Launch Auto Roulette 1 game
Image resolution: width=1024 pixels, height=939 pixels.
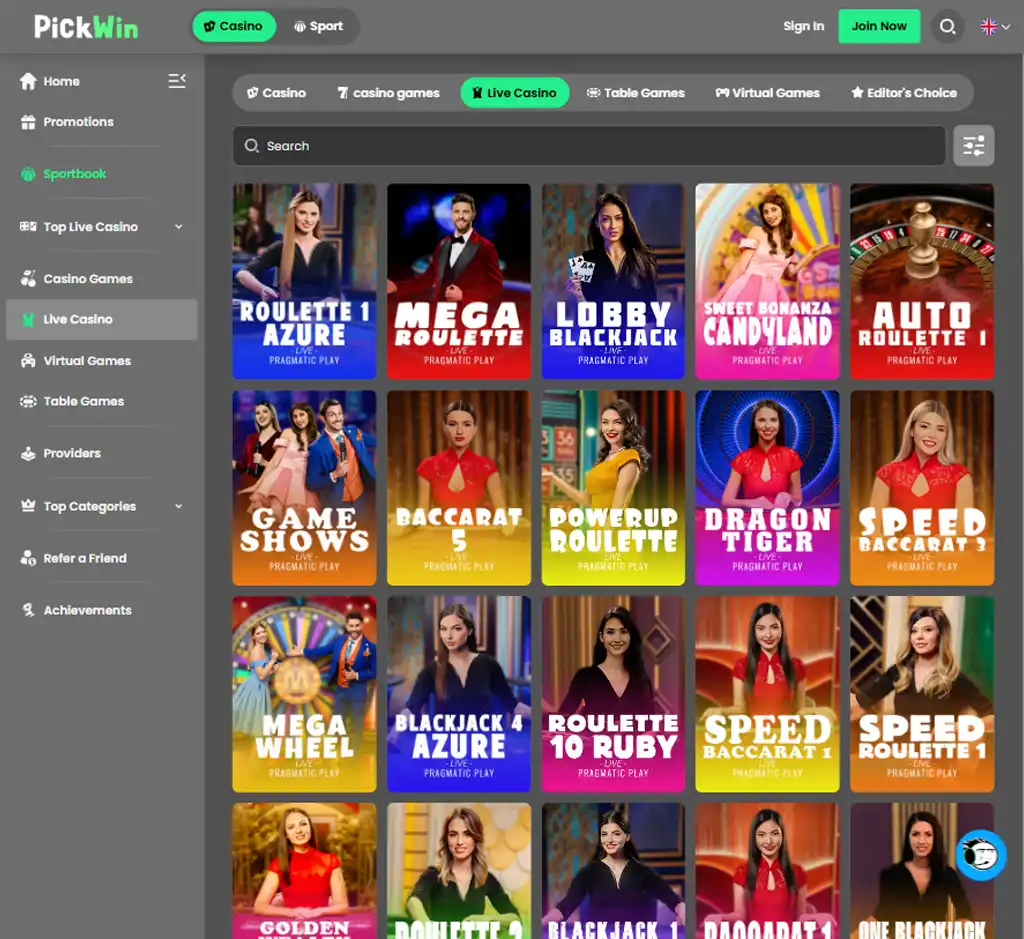click(x=922, y=281)
